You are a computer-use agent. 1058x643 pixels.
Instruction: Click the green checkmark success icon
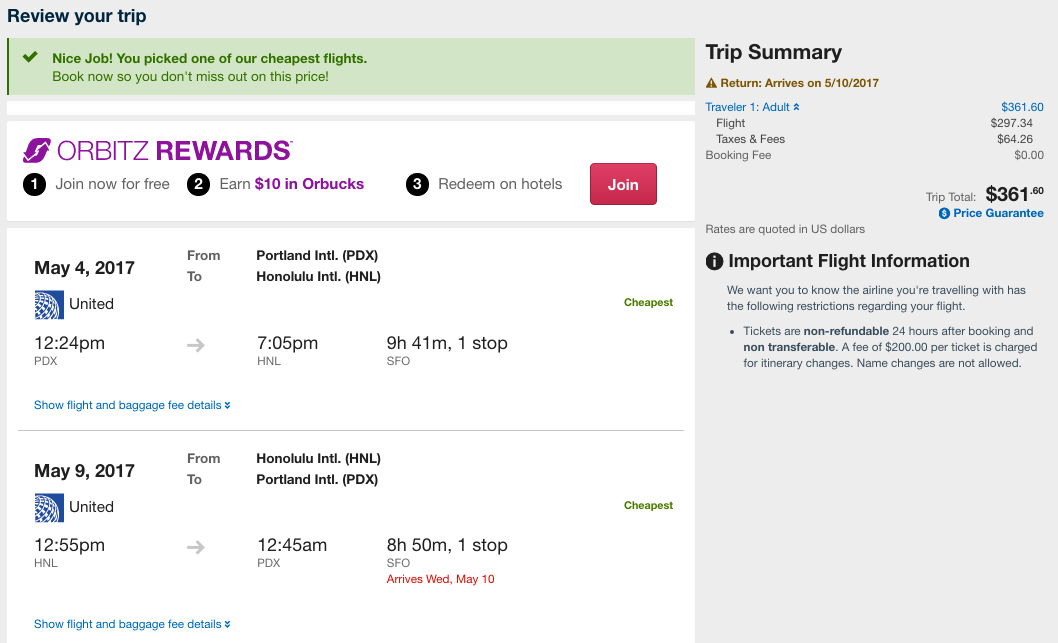coord(30,58)
